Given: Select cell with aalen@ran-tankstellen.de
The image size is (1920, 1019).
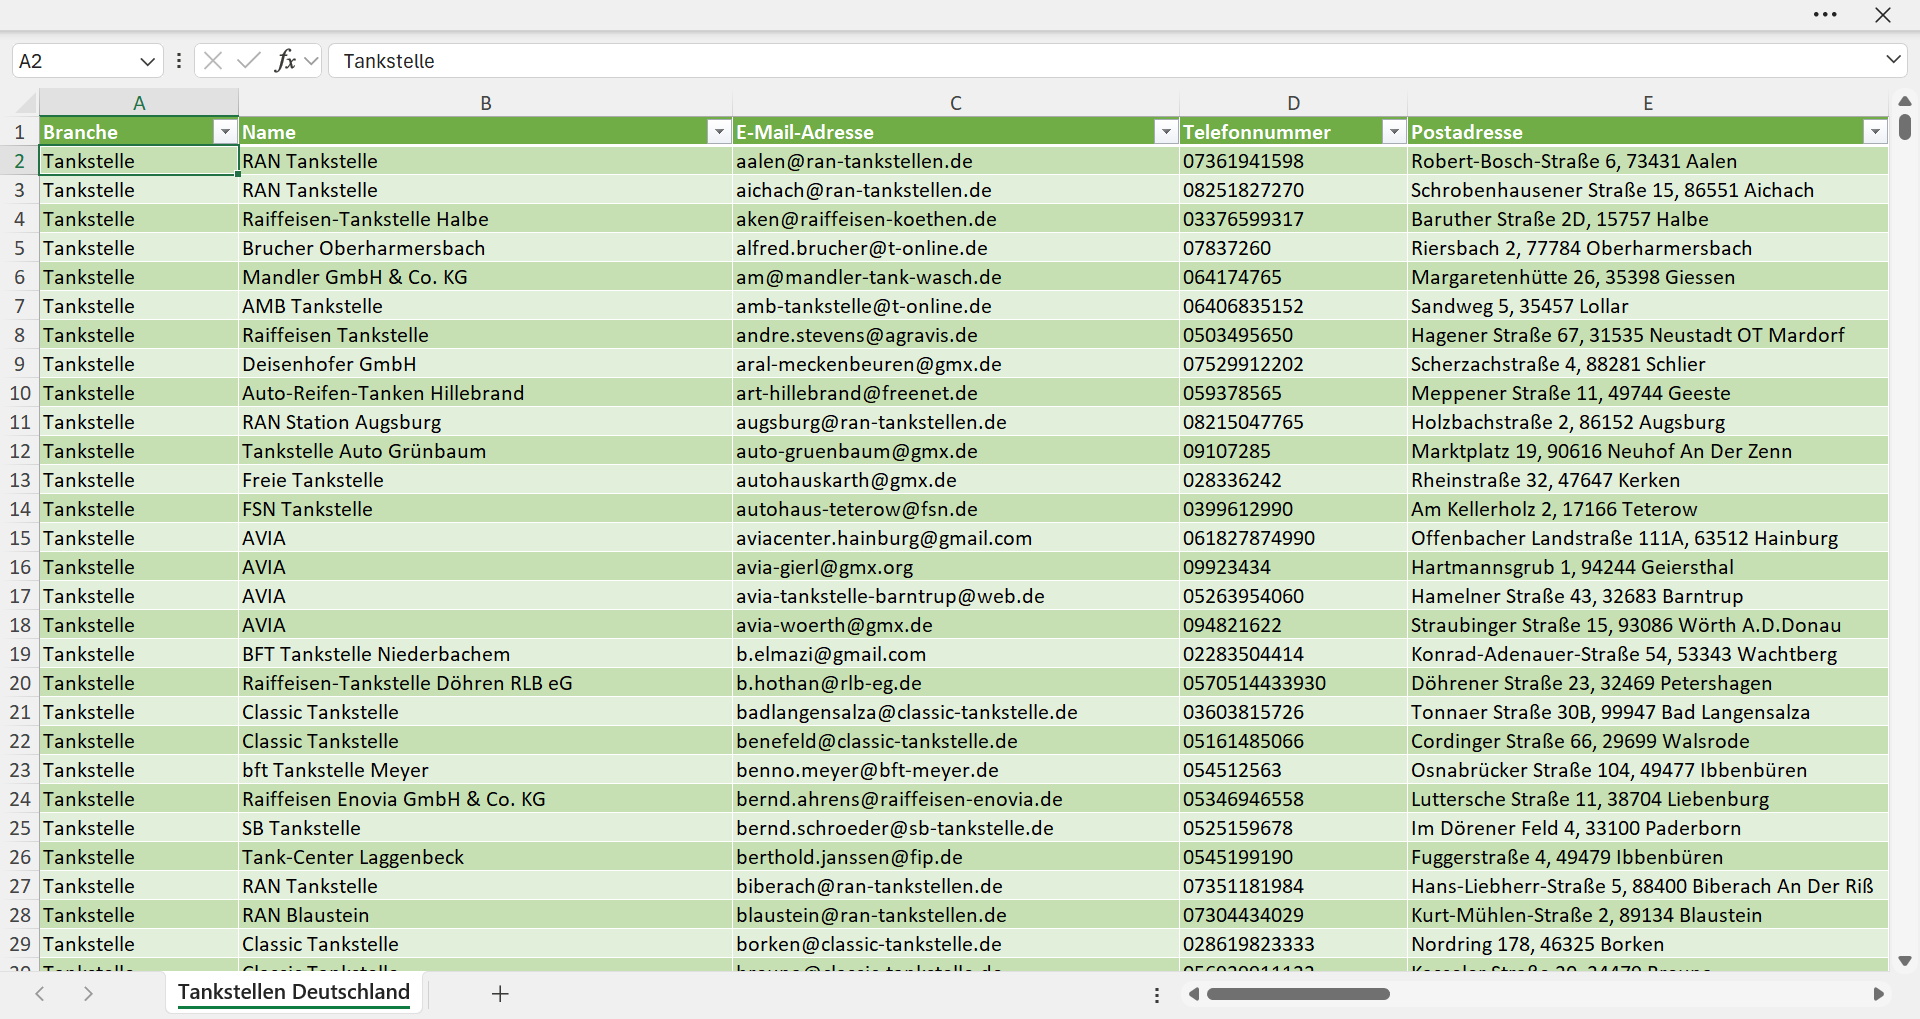Looking at the screenshot, I should (x=956, y=161).
